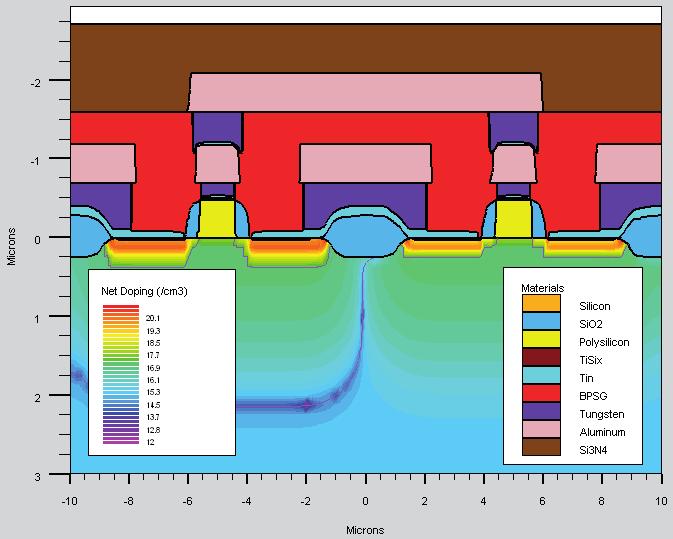Click the wide top aluminum metal layer
The image size is (673, 539).
click(365, 92)
